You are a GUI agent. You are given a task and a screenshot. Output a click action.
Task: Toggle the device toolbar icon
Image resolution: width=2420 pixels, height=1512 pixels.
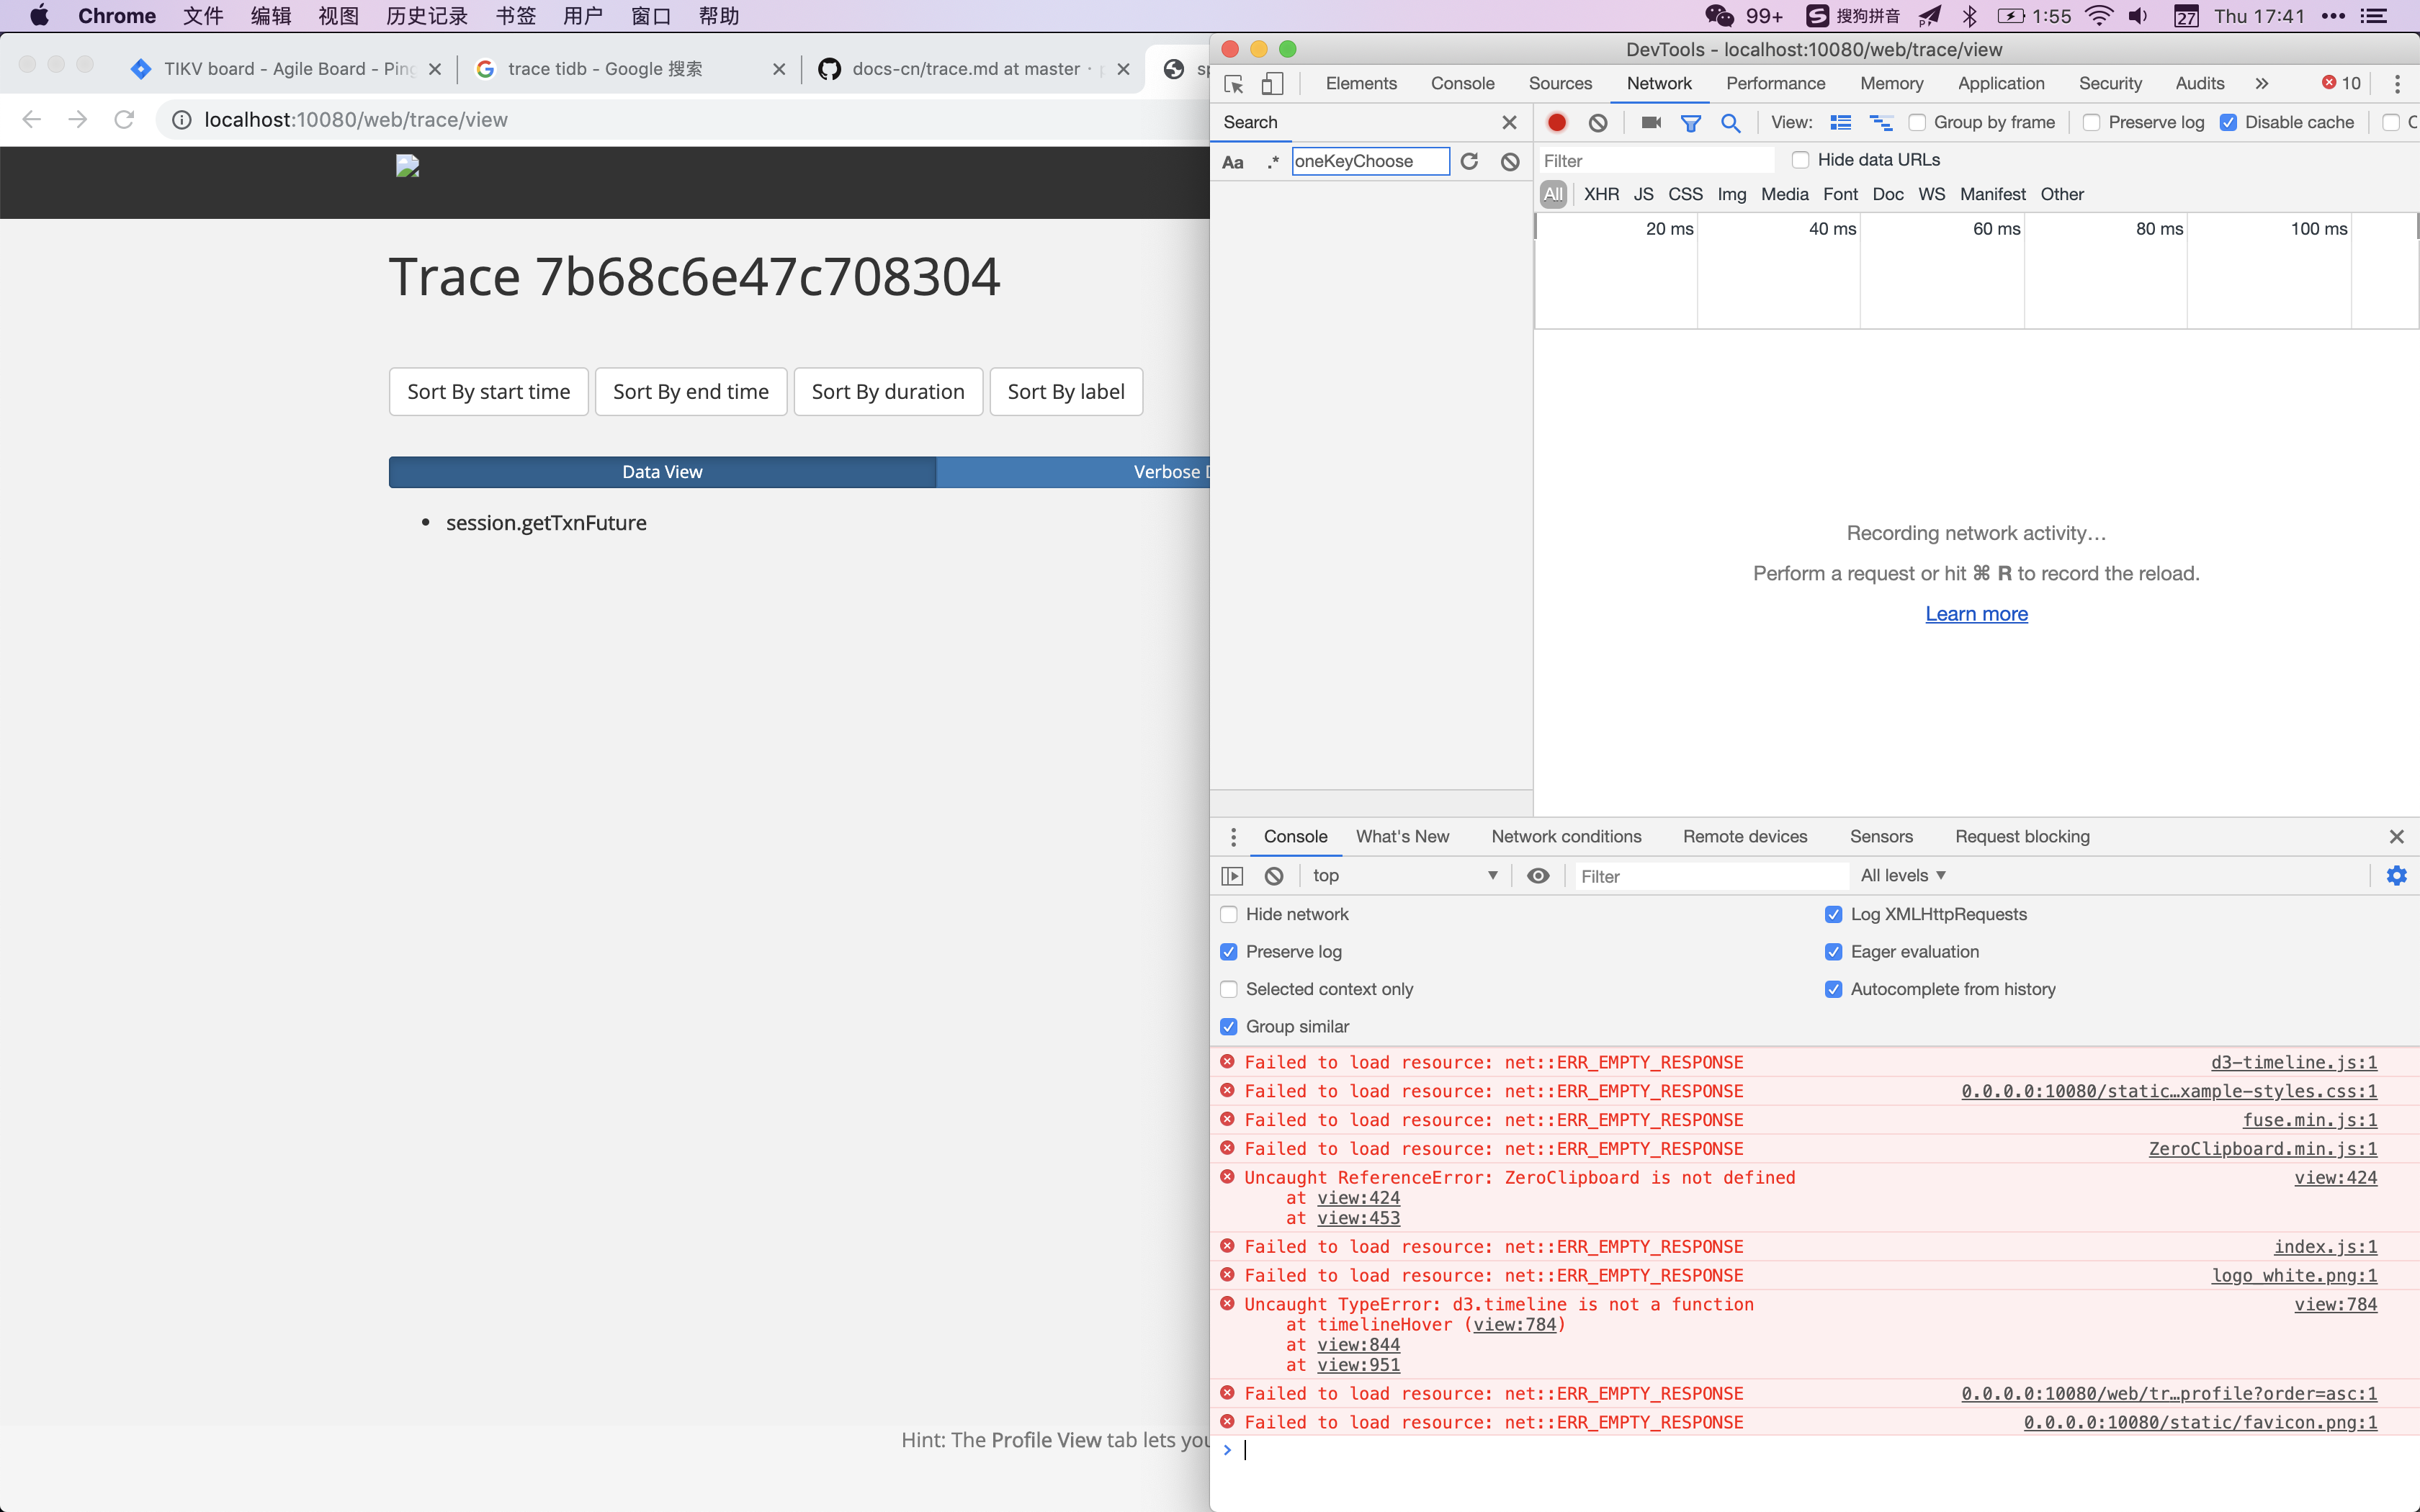pos(1272,84)
